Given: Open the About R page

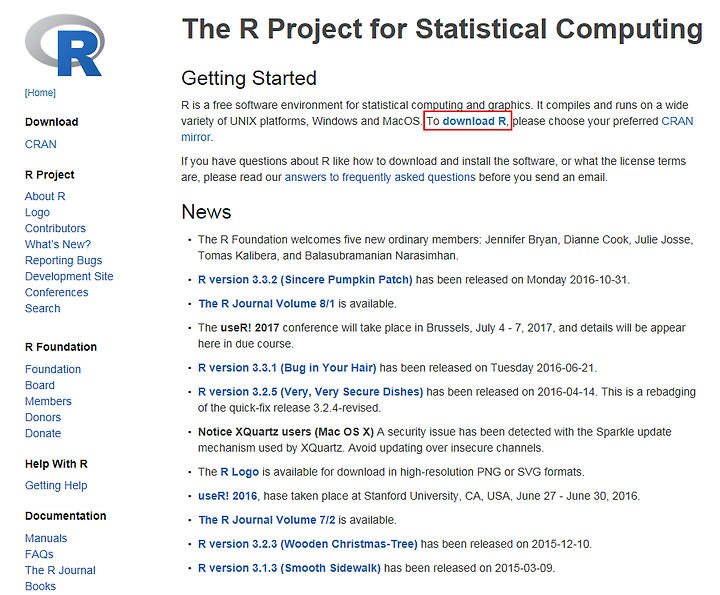Looking at the screenshot, I should tap(45, 196).
